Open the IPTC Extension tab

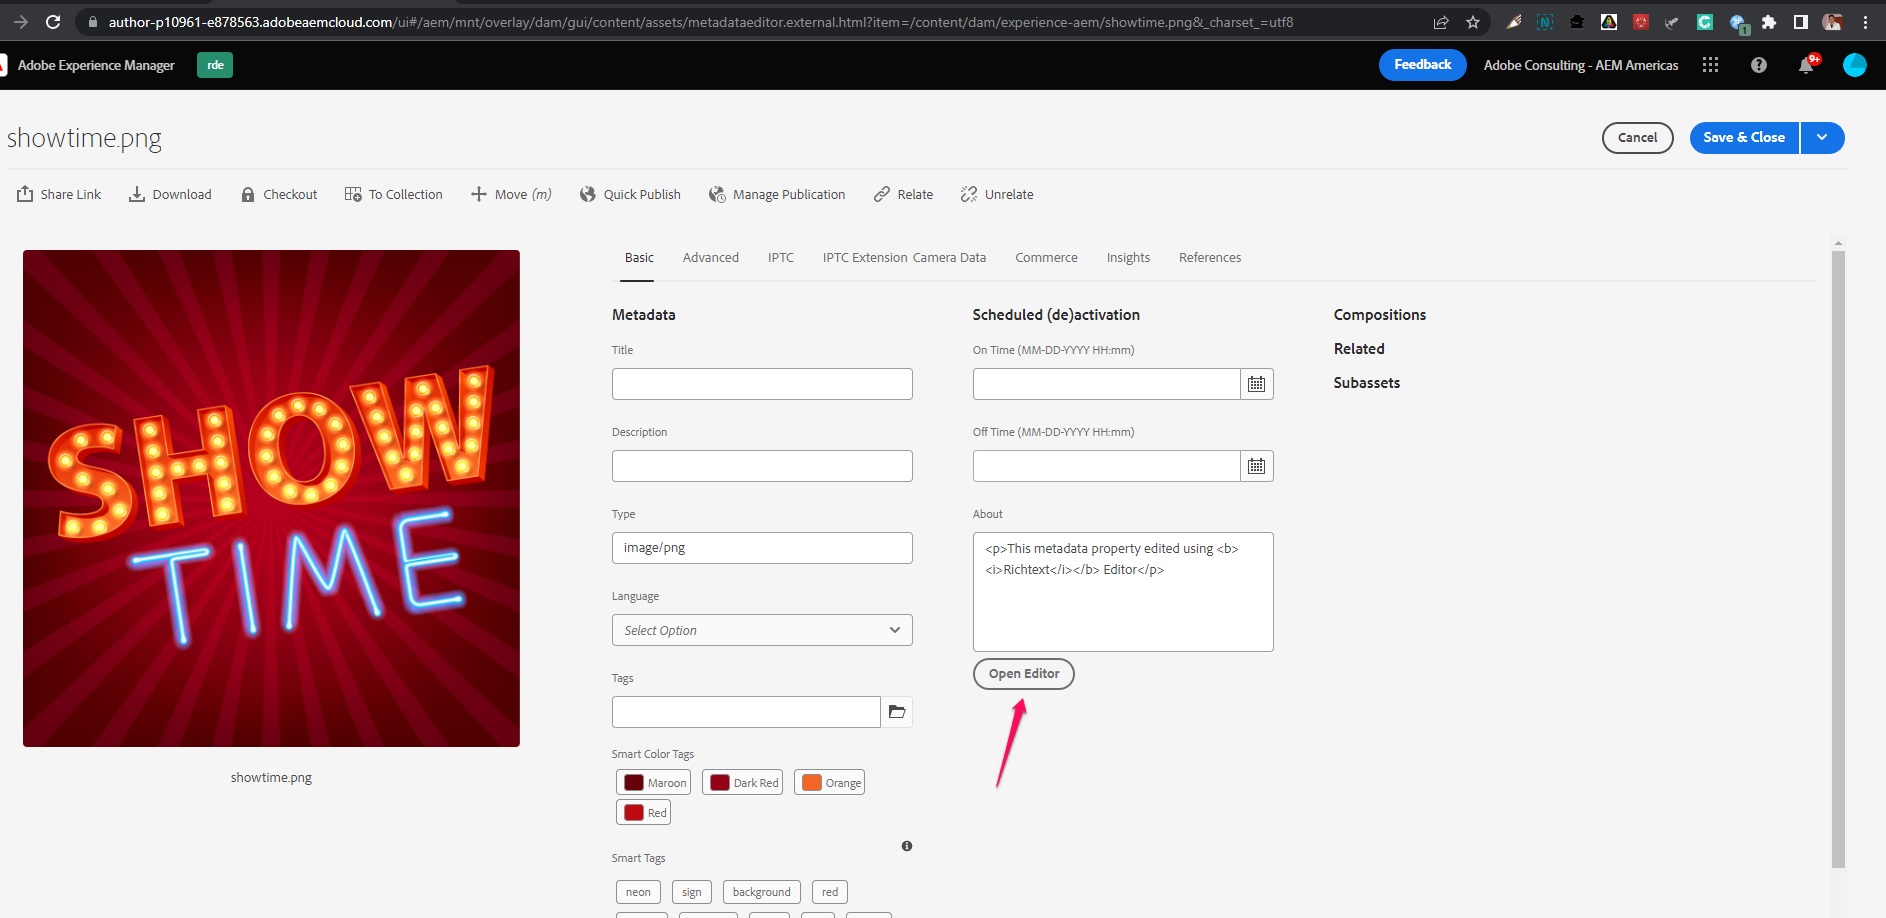(865, 258)
